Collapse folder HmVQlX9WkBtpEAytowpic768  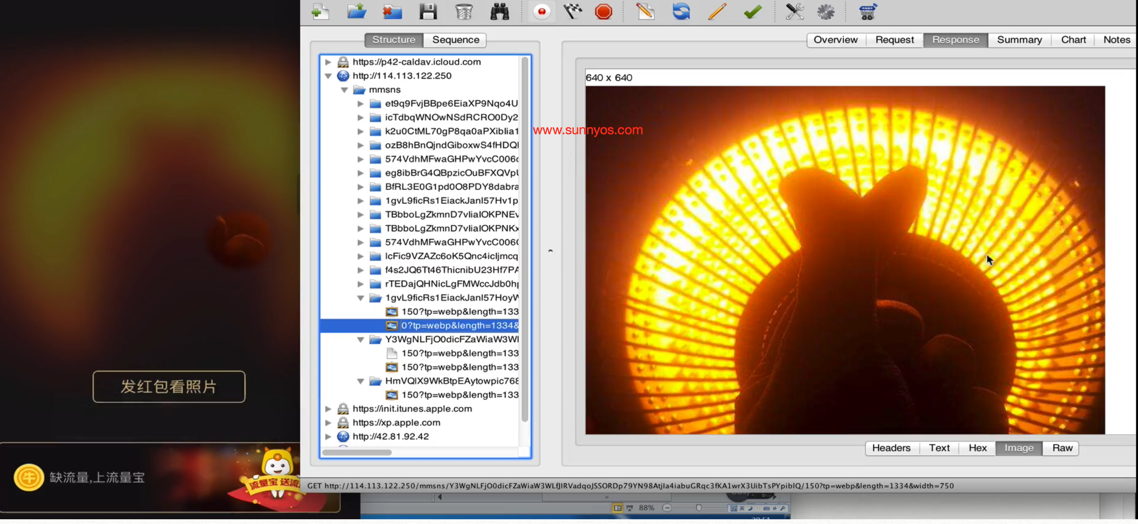click(361, 381)
